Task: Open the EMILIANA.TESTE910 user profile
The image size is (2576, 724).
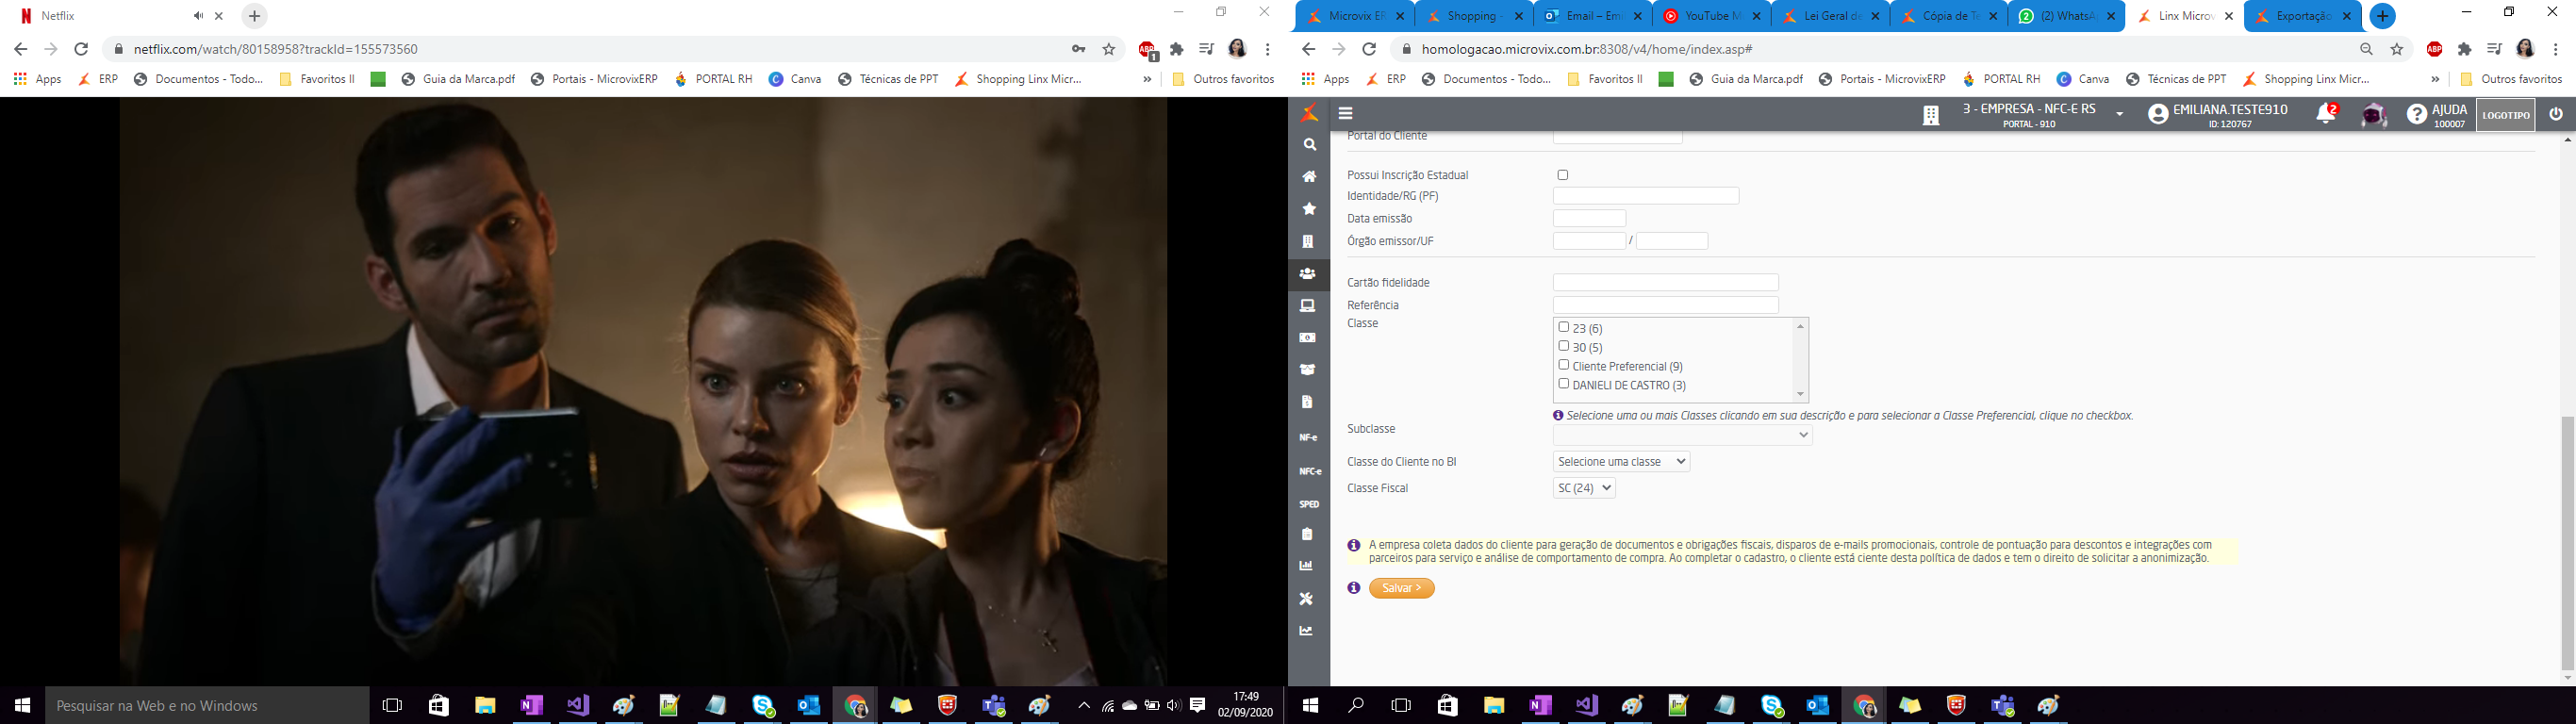Action: [x=2218, y=115]
